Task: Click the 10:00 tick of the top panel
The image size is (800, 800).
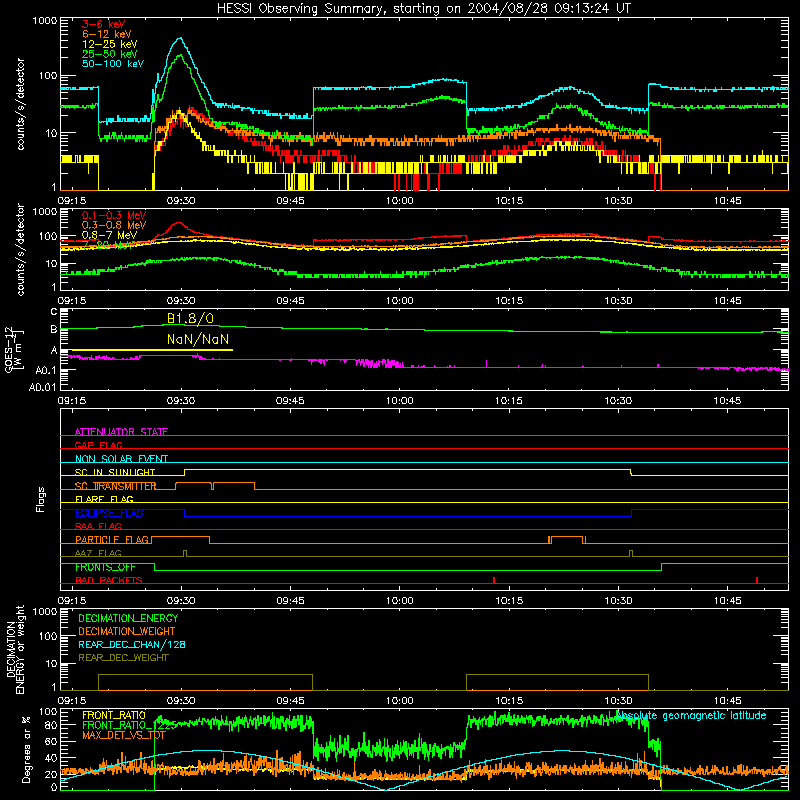Action: coord(399,201)
